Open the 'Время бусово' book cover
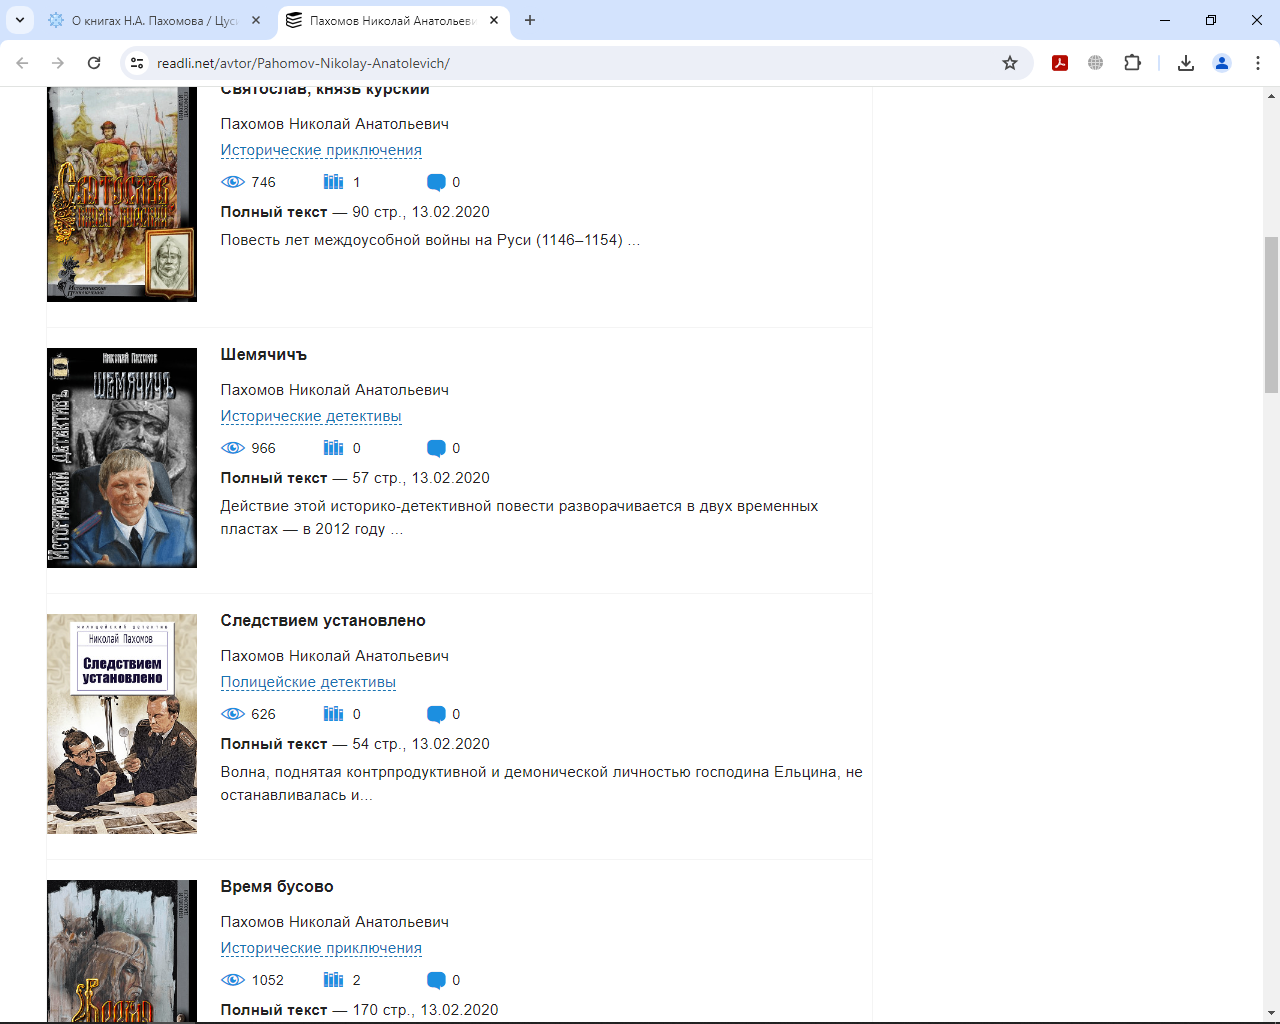This screenshot has width=1280, height=1024. point(122,951)
